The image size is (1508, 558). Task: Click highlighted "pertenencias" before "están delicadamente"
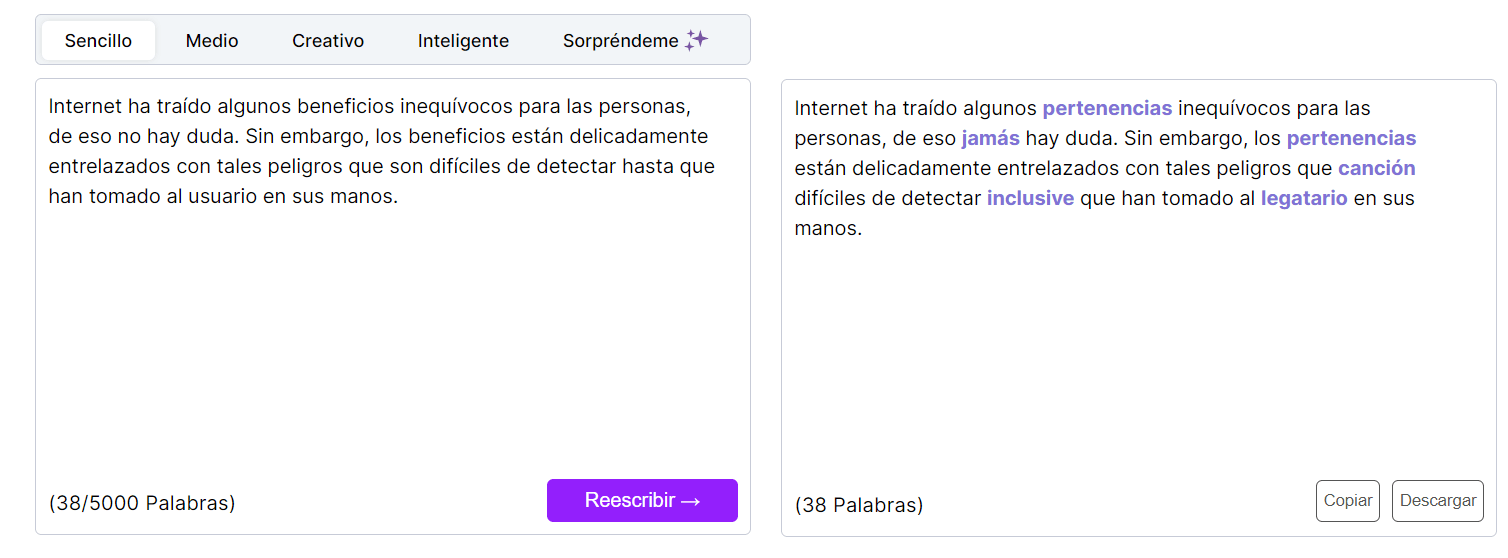[x=1351, y=138]
